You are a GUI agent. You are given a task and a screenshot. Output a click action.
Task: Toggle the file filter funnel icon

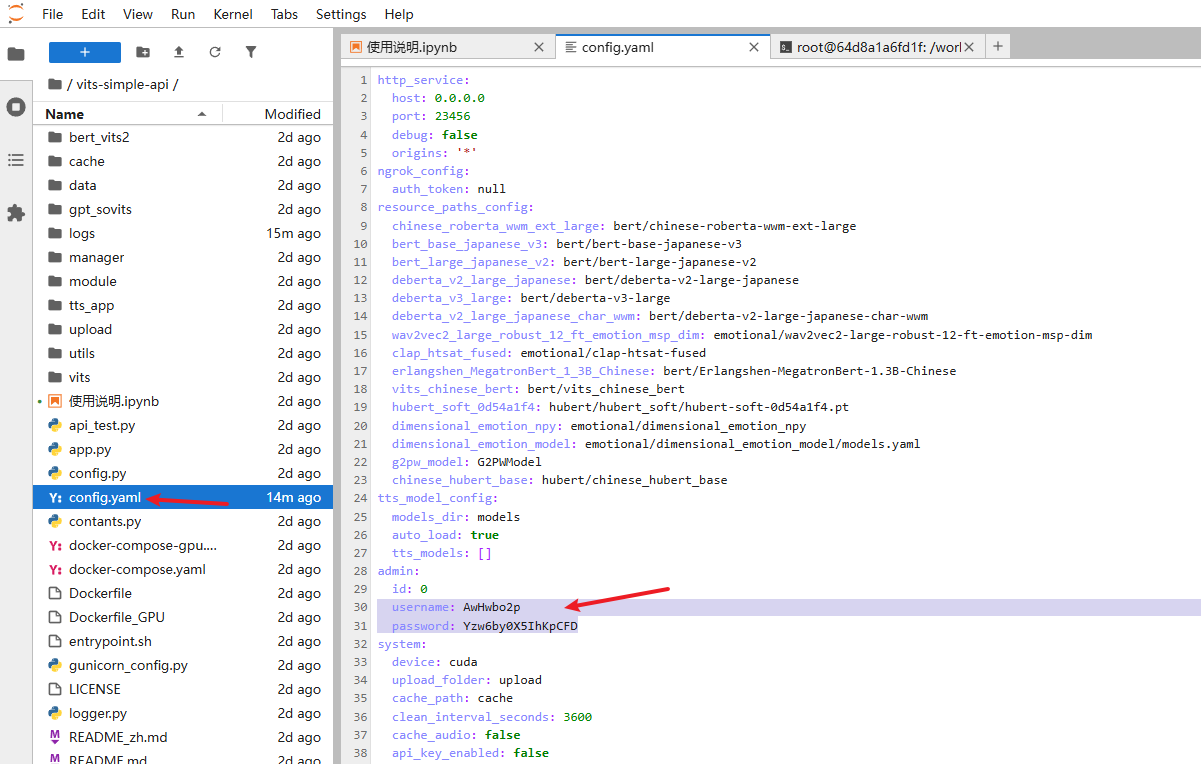[x=251, y=52]
